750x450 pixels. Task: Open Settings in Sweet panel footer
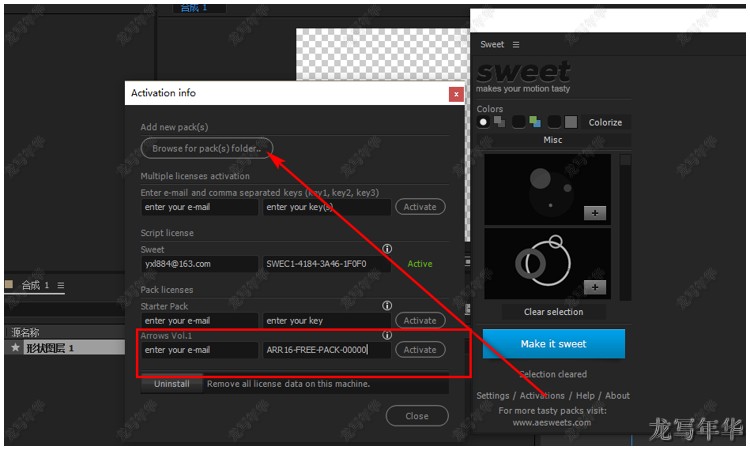click(x=493, y=395)
